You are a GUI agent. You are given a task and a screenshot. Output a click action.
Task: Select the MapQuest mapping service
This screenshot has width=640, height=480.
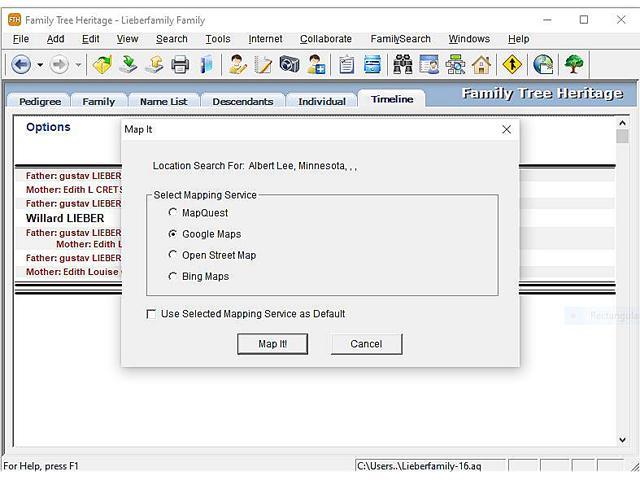(173, 213)
